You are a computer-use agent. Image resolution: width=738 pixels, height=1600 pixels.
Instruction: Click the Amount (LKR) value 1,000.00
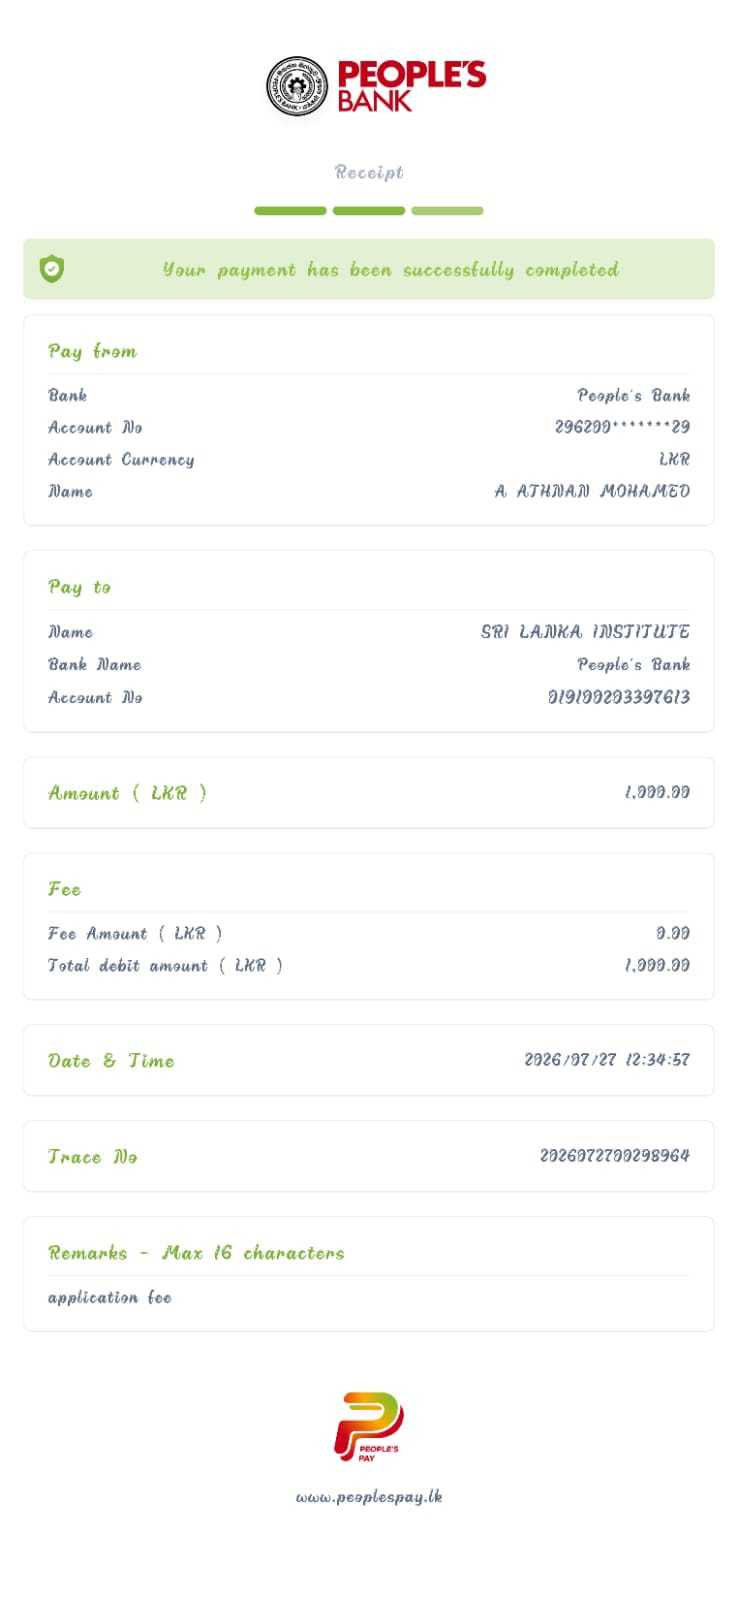coord(657,792)
